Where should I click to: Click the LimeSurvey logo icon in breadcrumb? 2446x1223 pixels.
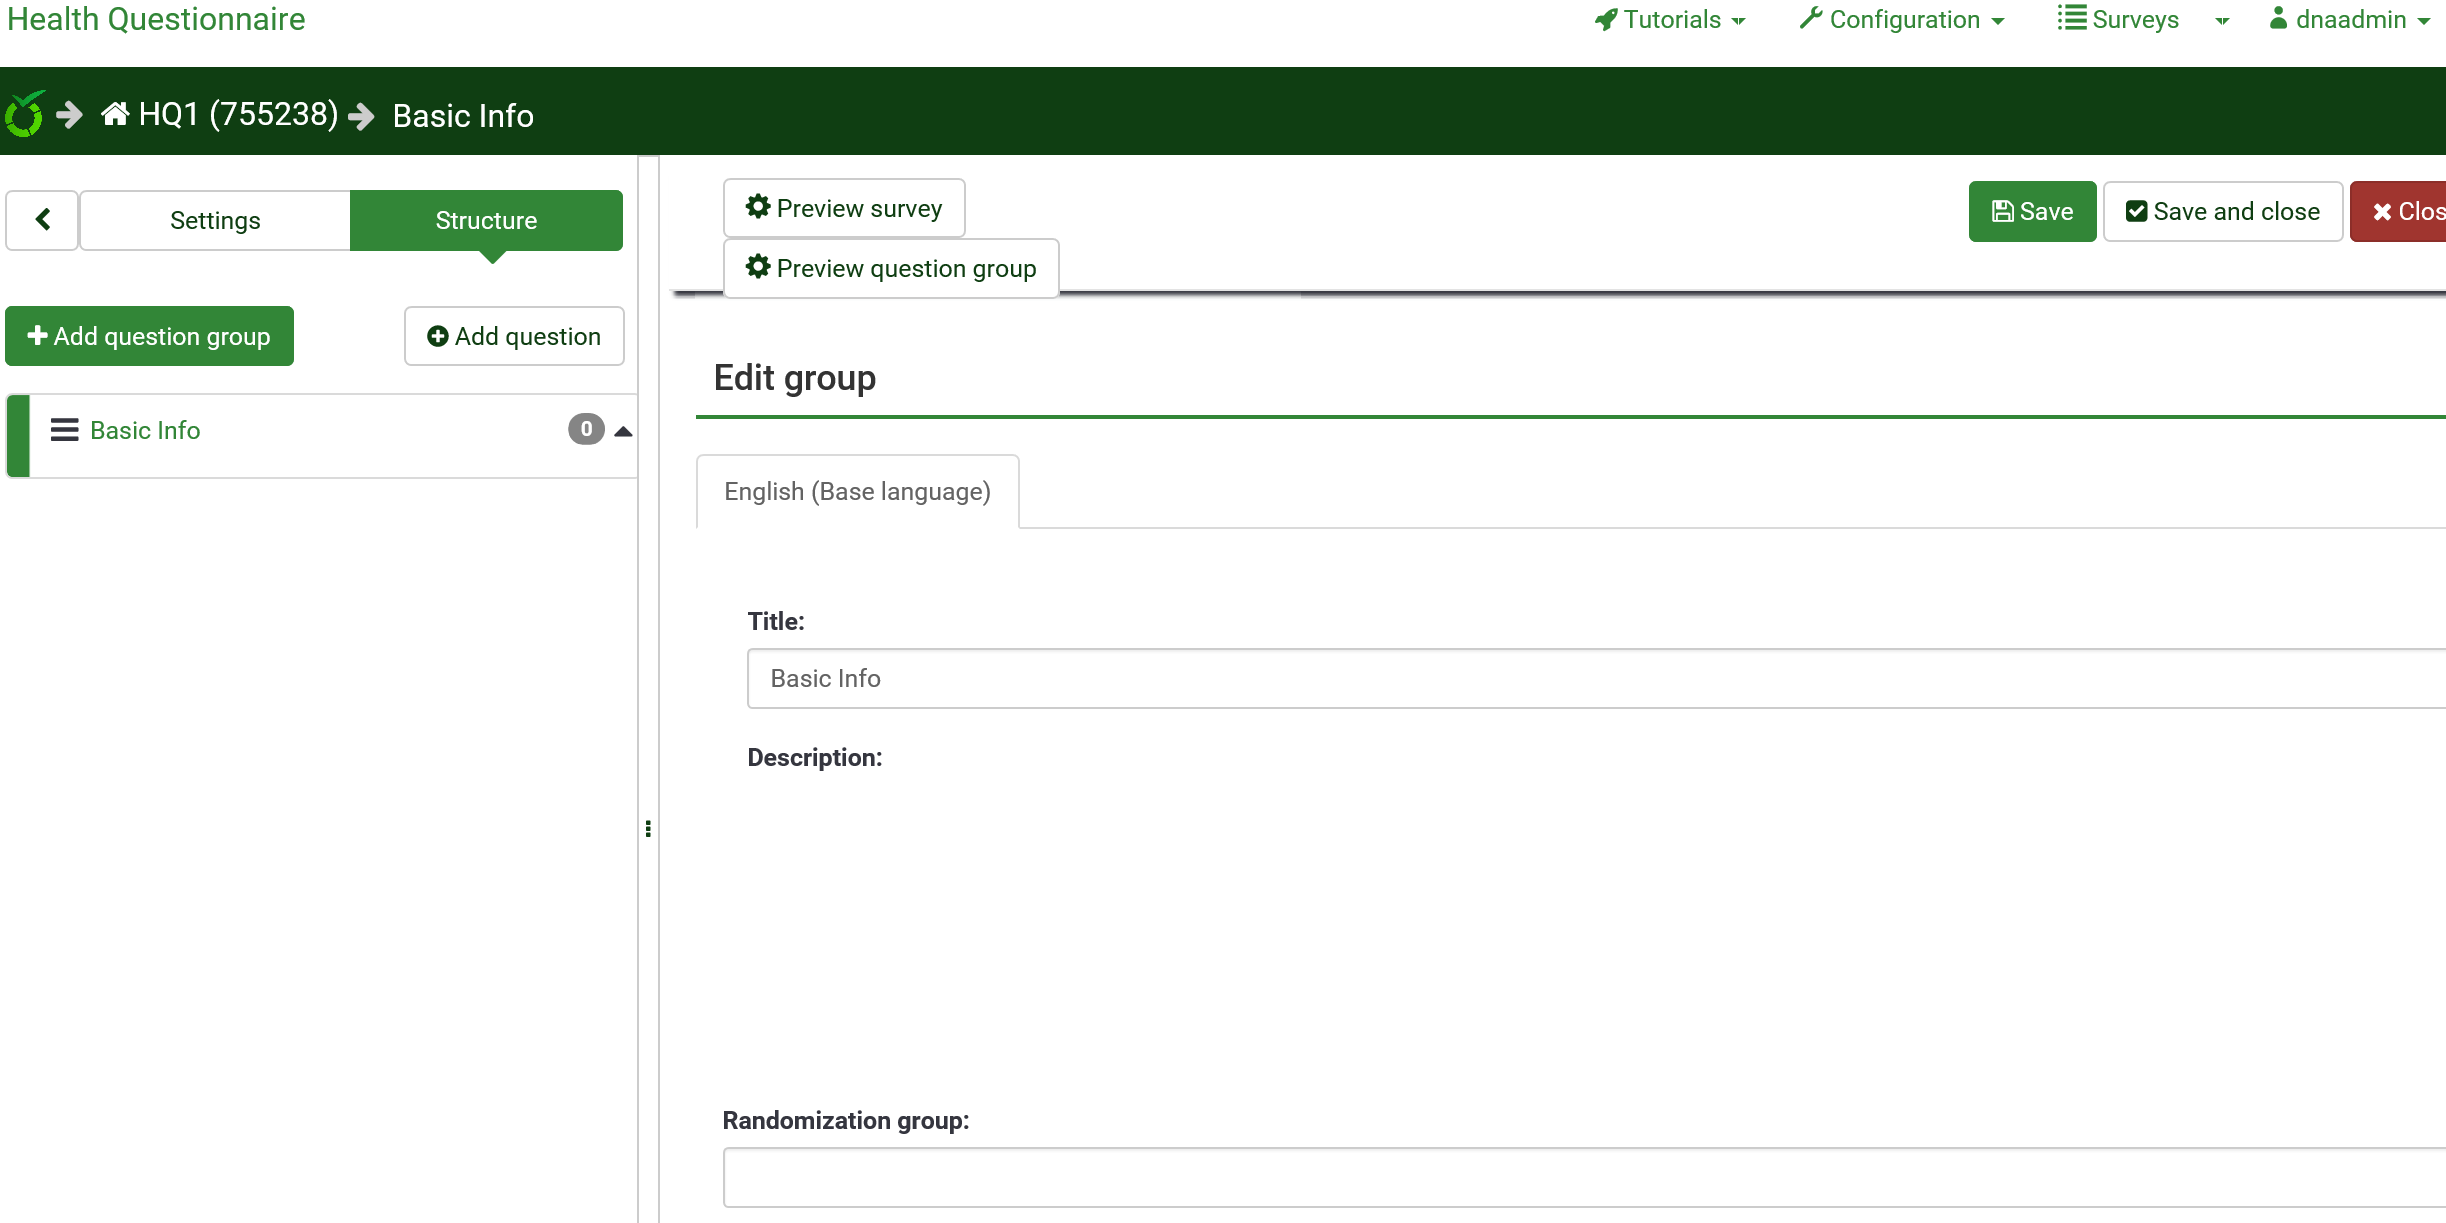(x=25, y=114)
